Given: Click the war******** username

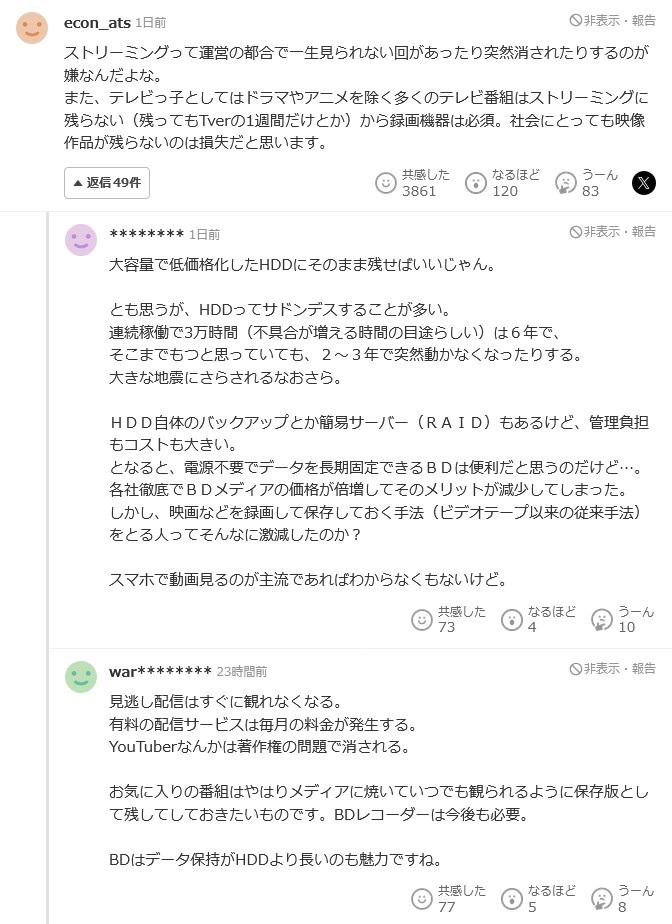Looking at the screenshot, I should 160,671.
